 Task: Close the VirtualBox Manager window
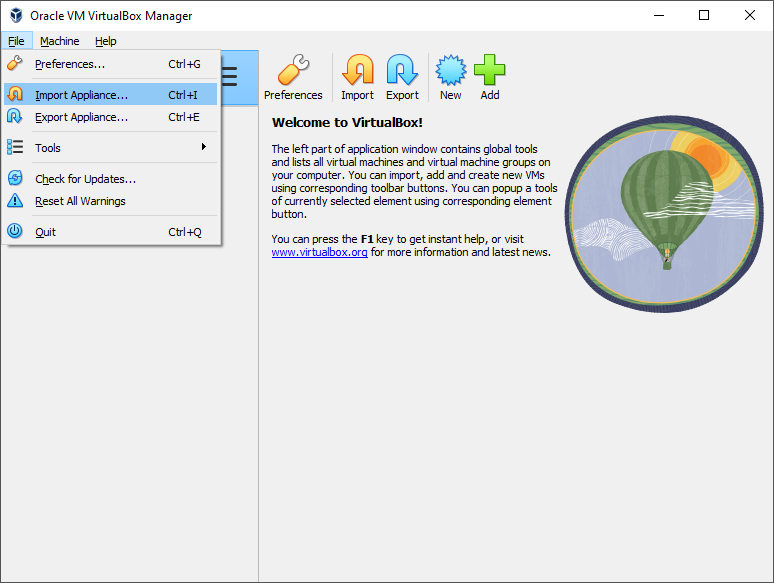point(750,15)
